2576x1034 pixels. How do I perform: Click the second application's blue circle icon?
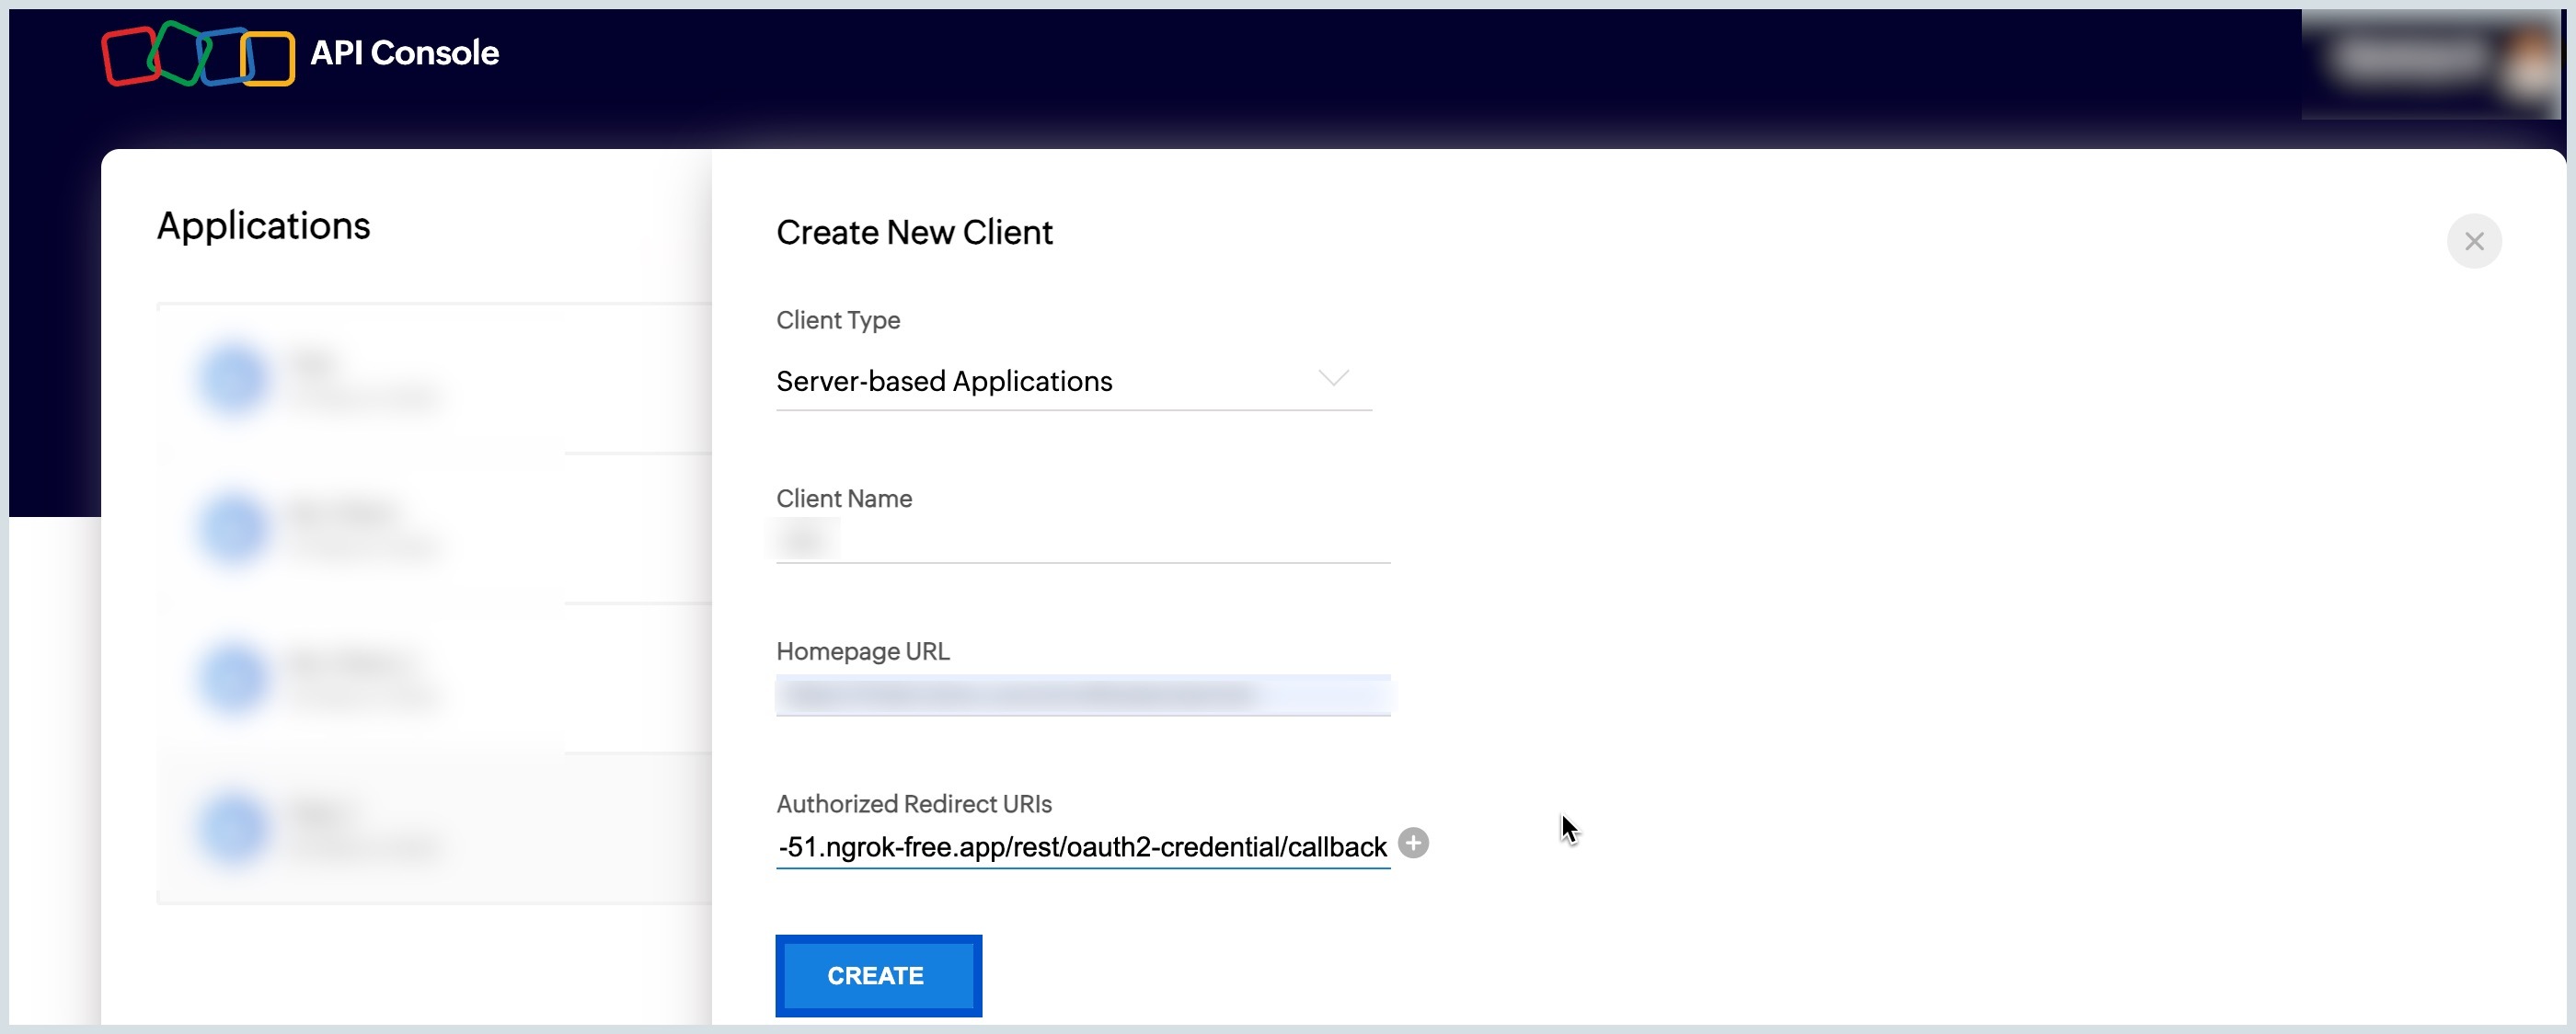click(233, 528)
